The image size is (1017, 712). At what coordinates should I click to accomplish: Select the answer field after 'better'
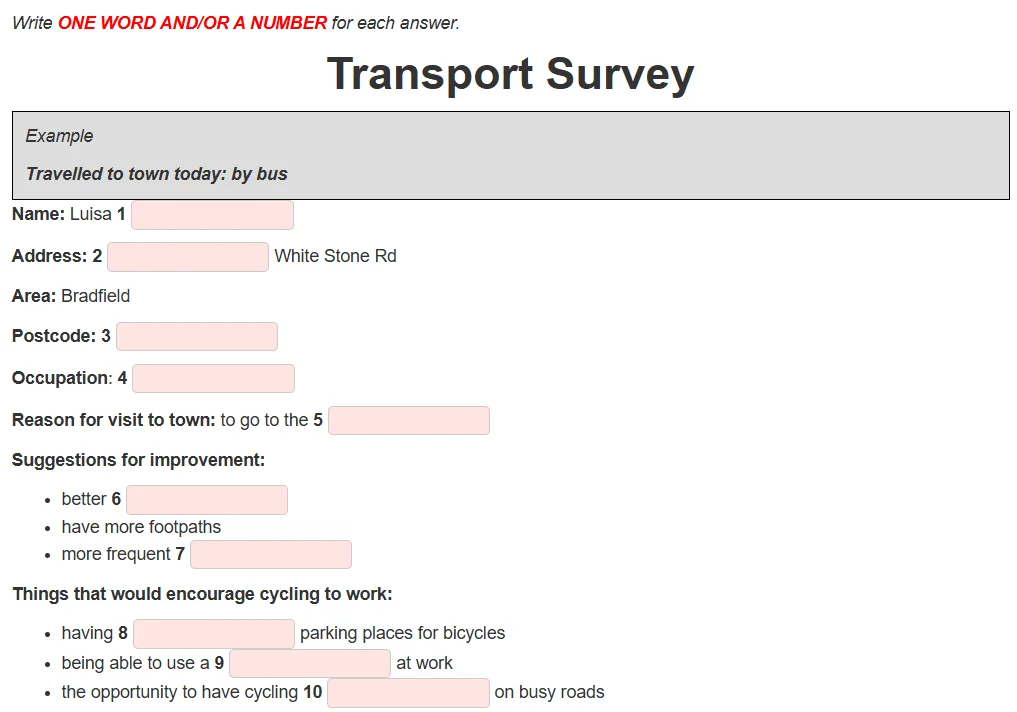(x=206, y=499)
